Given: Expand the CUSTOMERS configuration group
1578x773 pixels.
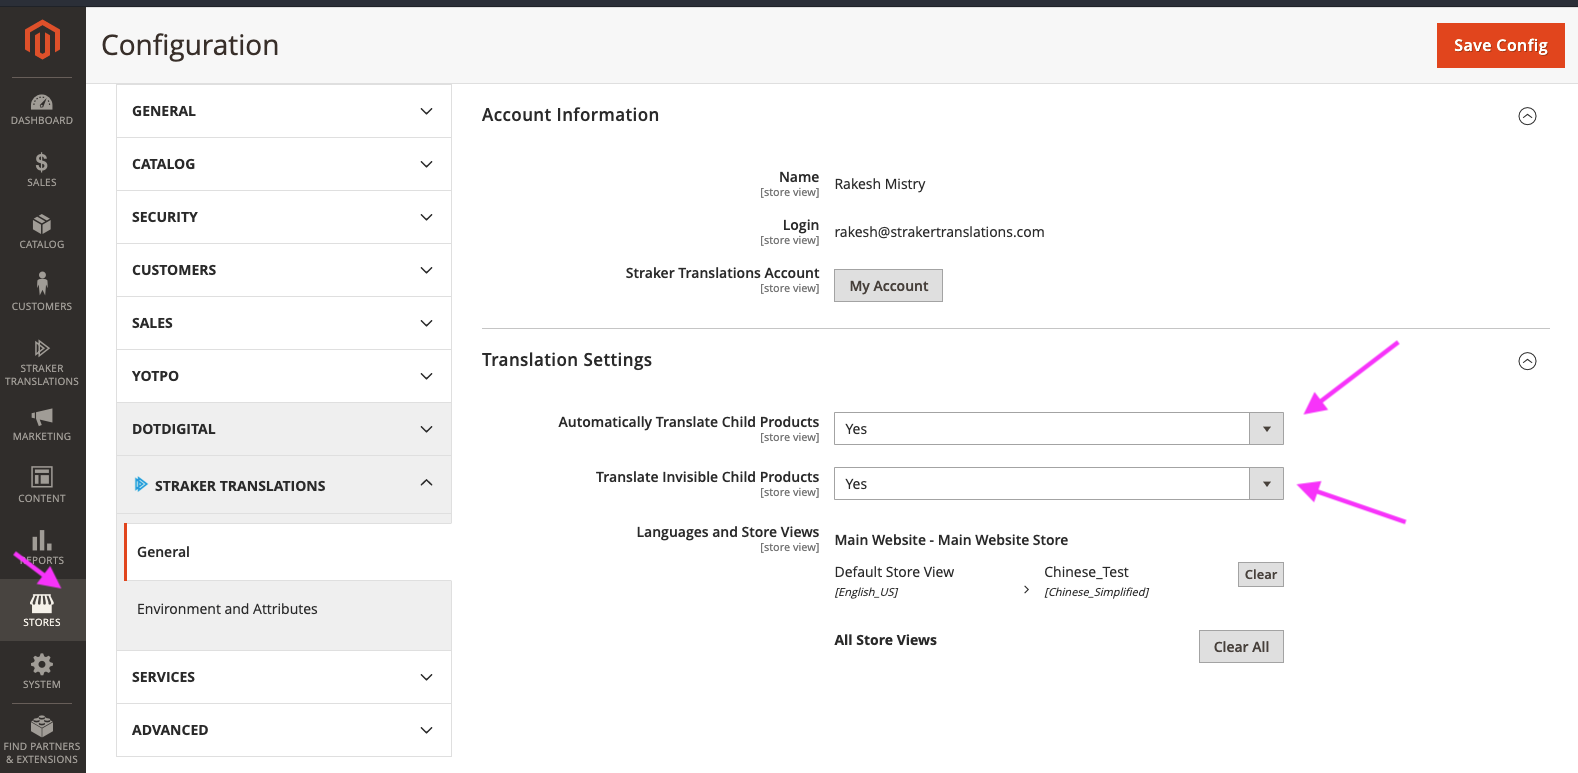Looking at the screenshot, I should pyautogui.click(x=284, y=270).
